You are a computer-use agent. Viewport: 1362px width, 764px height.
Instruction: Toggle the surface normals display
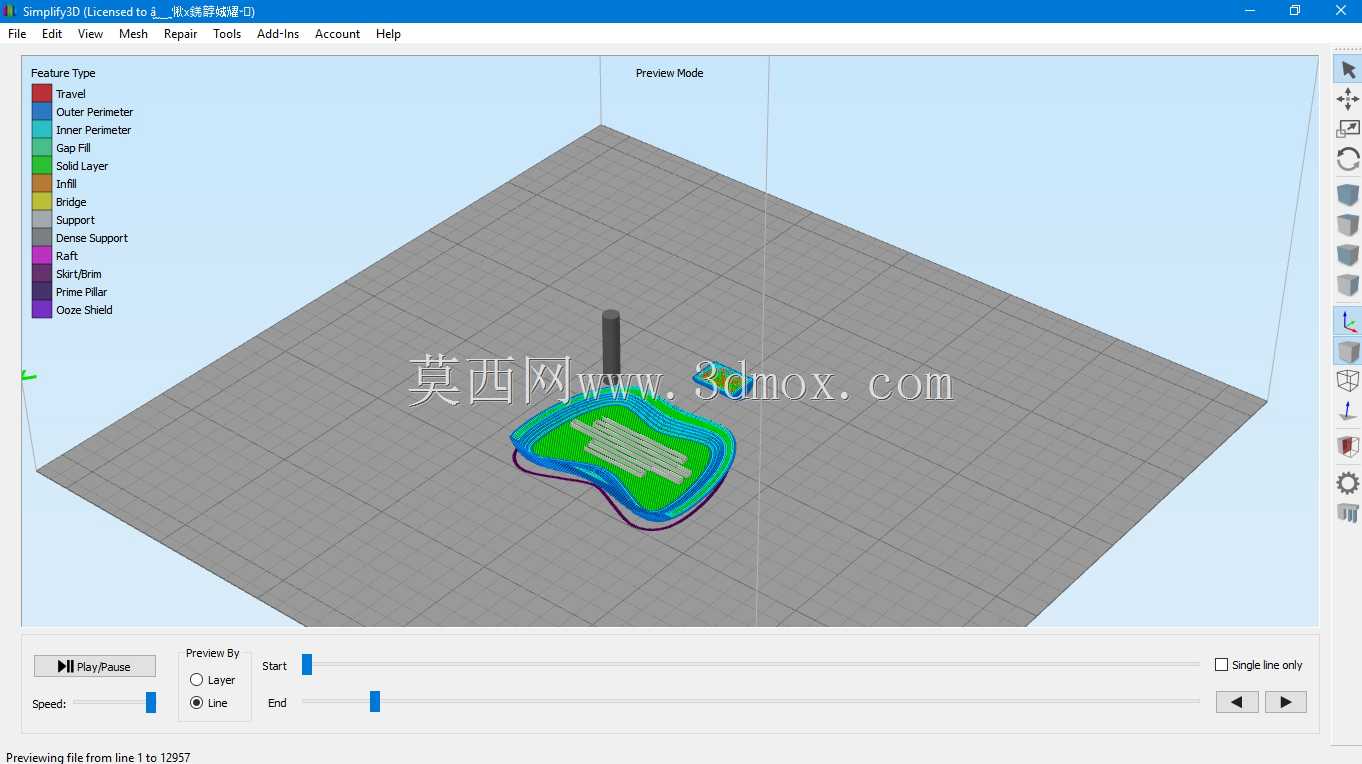pos(1348,411)
